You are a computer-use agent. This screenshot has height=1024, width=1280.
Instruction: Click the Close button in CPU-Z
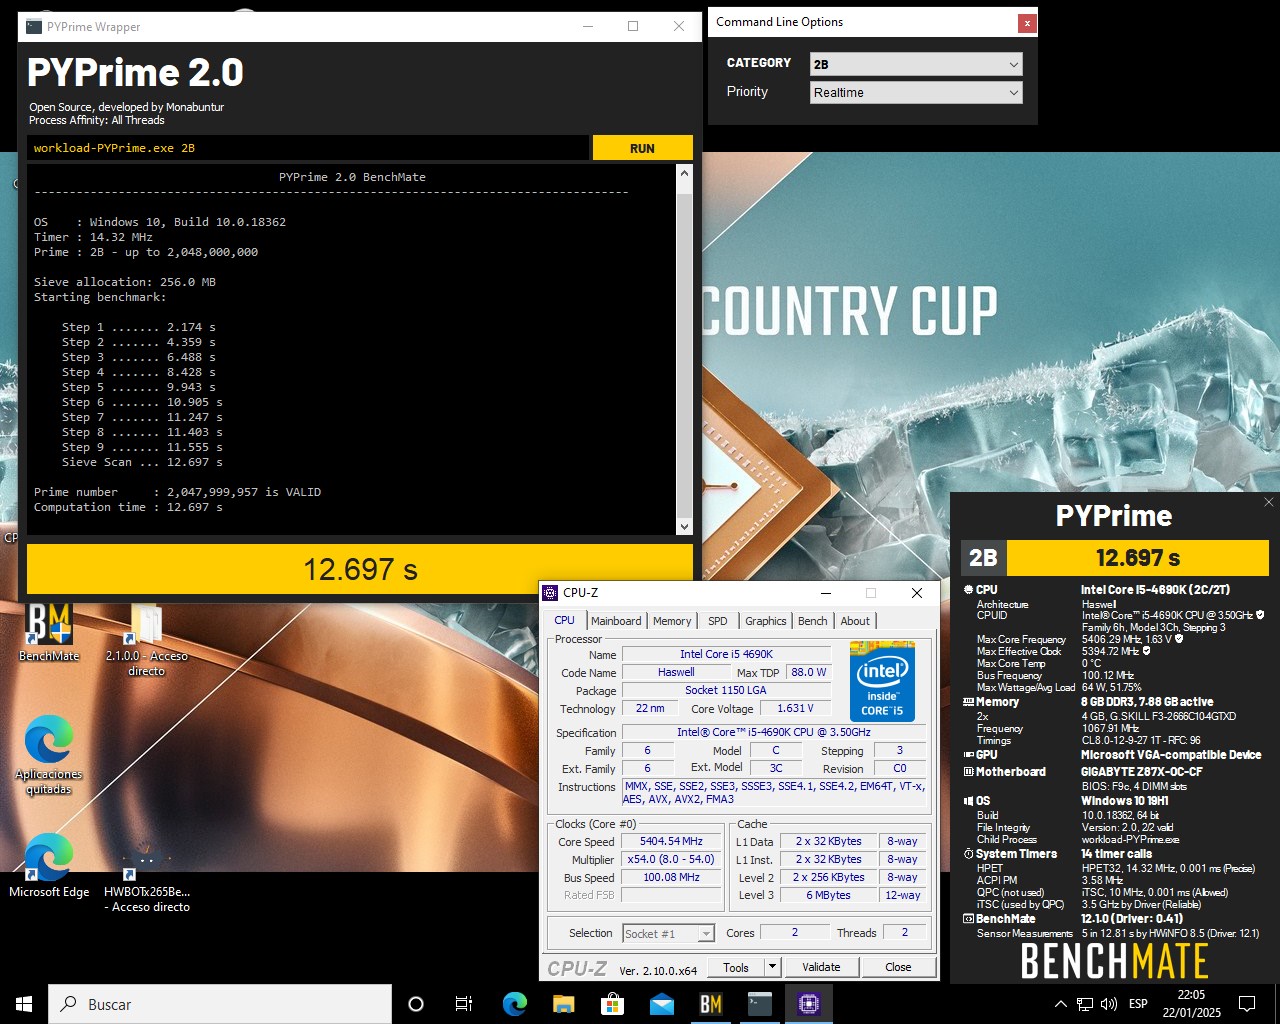(898, 967)
